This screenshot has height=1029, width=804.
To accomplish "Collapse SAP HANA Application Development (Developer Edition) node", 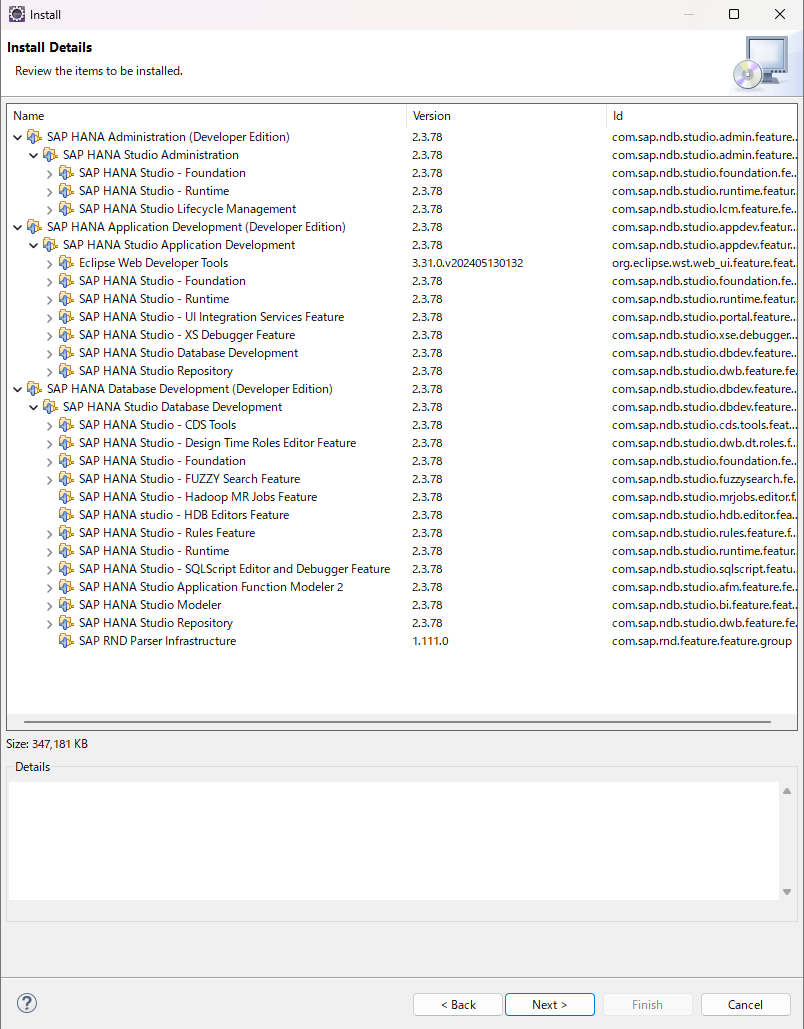I will [x=18, y=227].
